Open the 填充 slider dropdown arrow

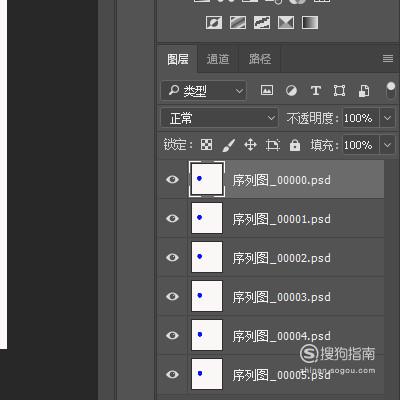387,145
